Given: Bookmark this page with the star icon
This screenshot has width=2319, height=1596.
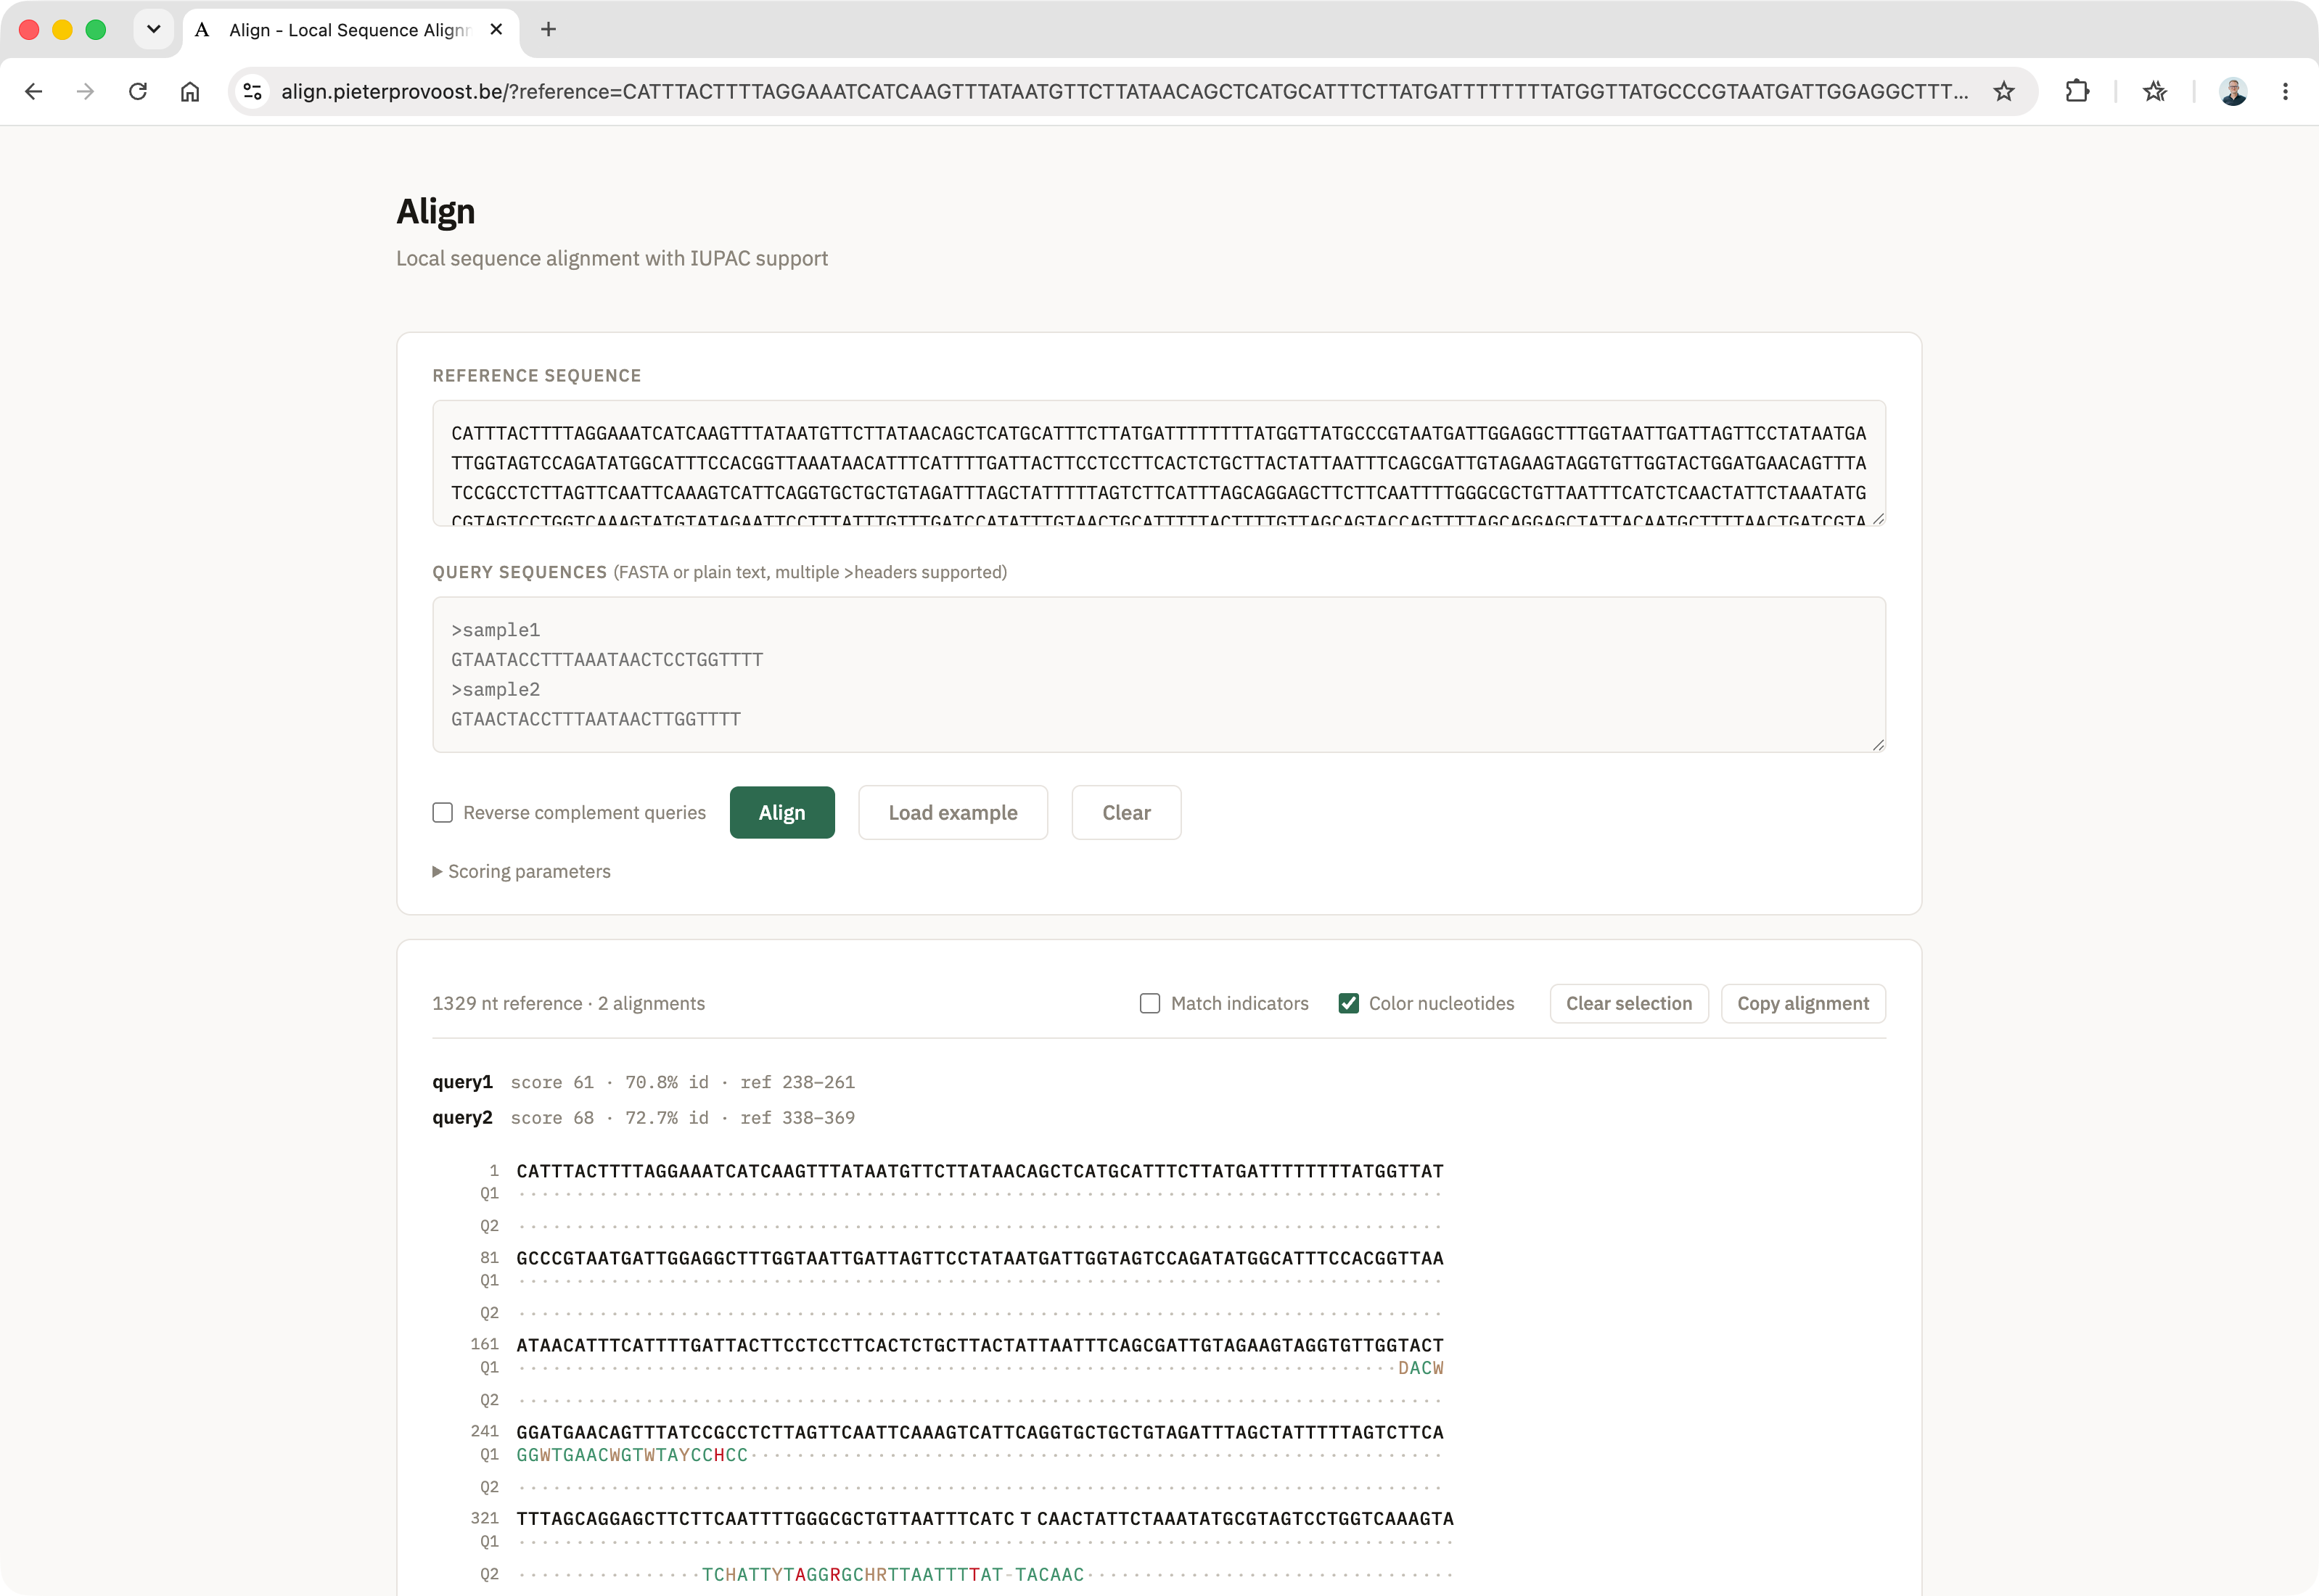Looking at the screenshot, I should point(2004,91).
